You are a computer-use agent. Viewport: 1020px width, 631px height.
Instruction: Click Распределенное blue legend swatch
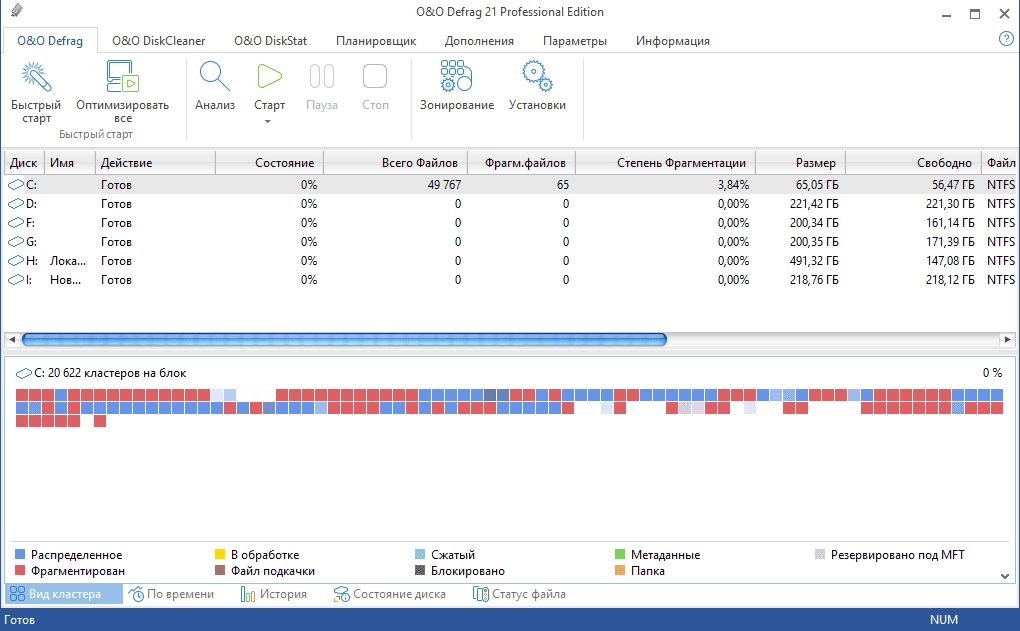20,554
